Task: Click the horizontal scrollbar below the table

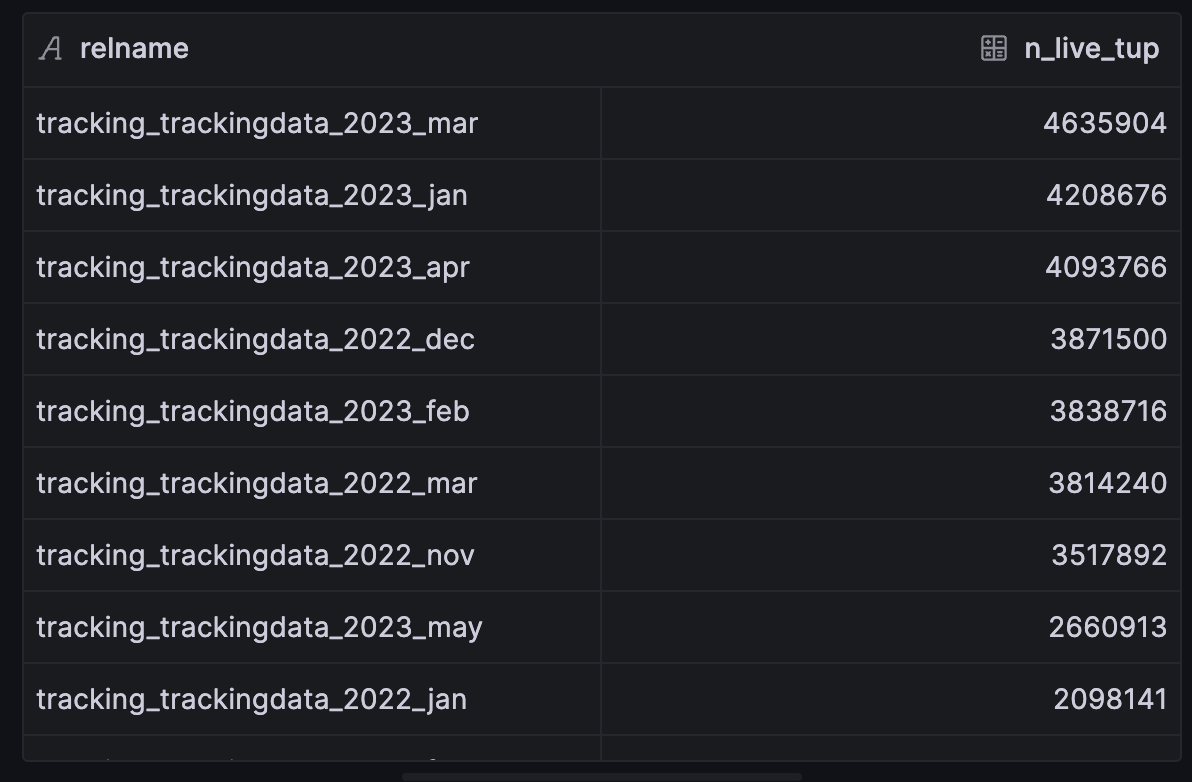Action: 601,777
